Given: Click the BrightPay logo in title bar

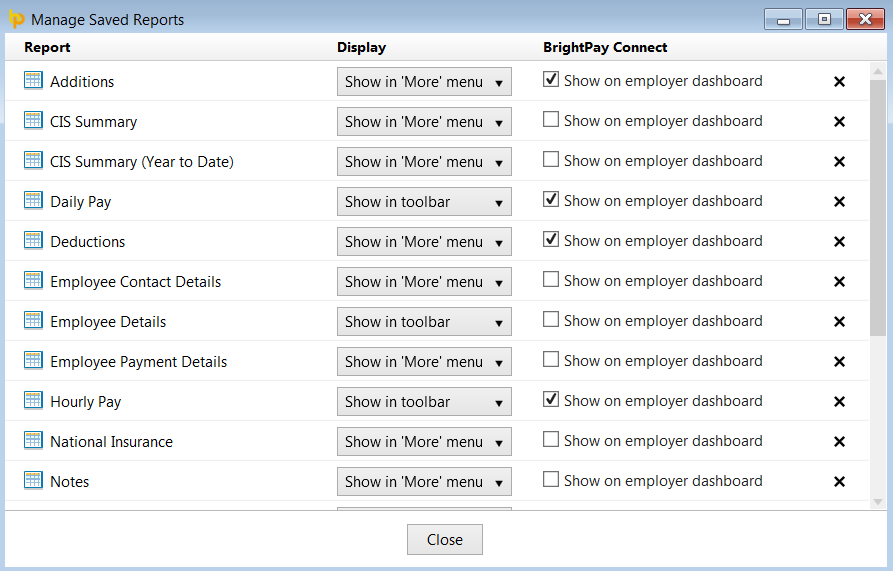Looking at the screenshot, I should [x=17, y=19].
